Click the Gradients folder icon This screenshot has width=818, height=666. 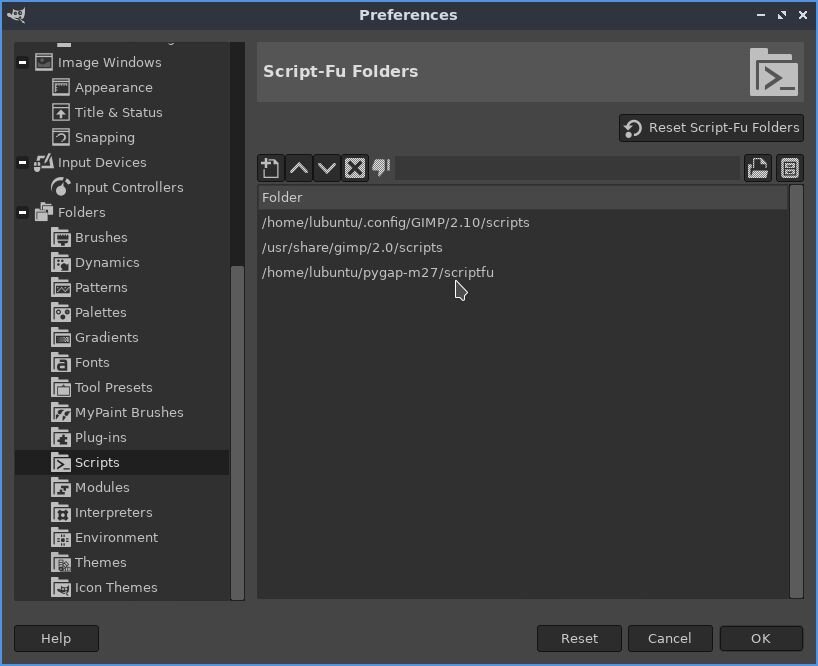click(x=61, y=337)
